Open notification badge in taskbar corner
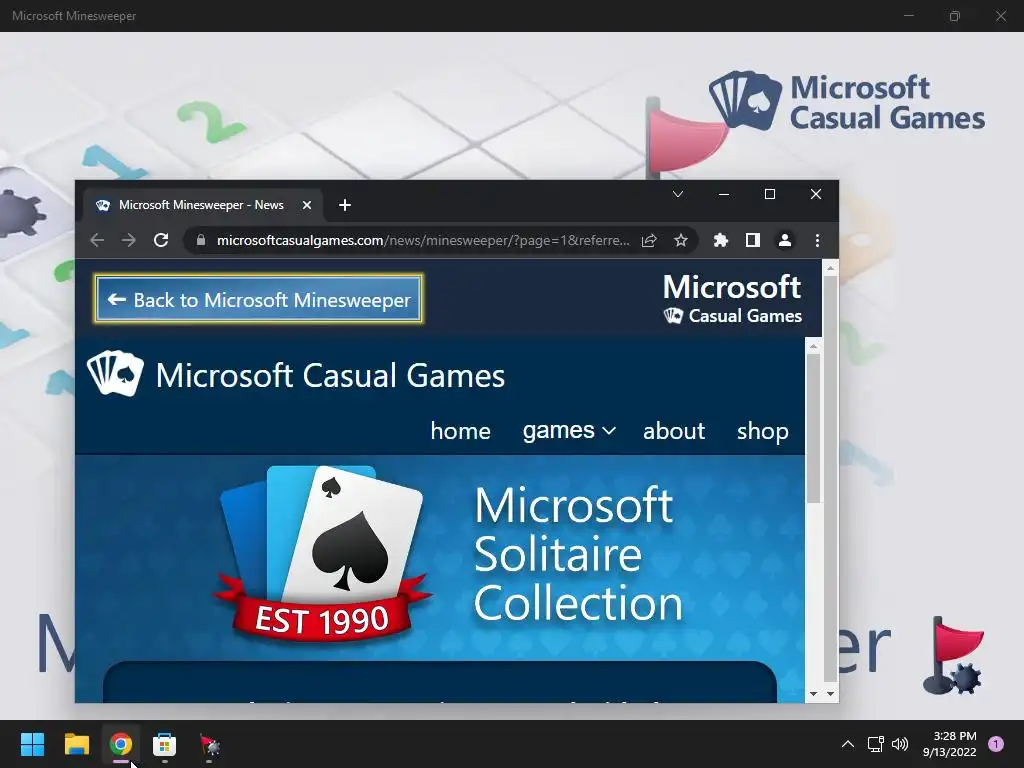This screenshot has width=1024, height=768. pos(996,744)
